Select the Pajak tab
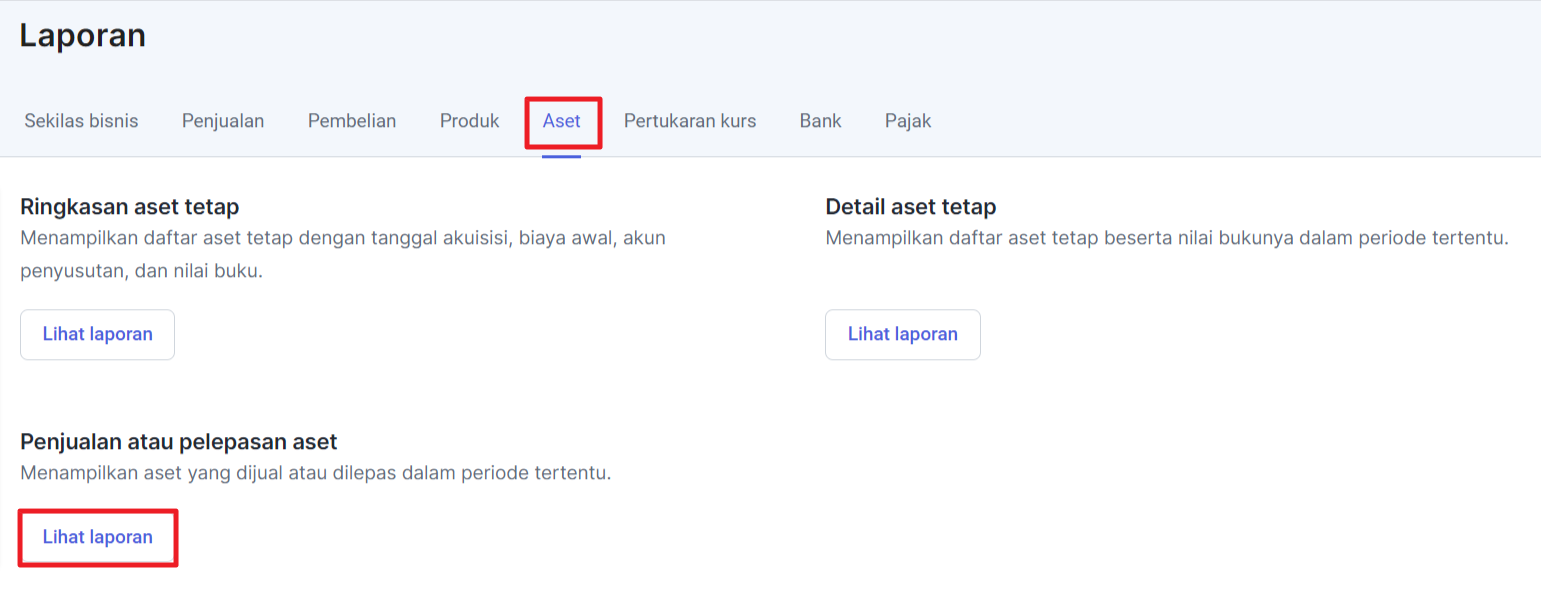The image size is (1541, 592). pyautogui.click(x=908, y=121)
